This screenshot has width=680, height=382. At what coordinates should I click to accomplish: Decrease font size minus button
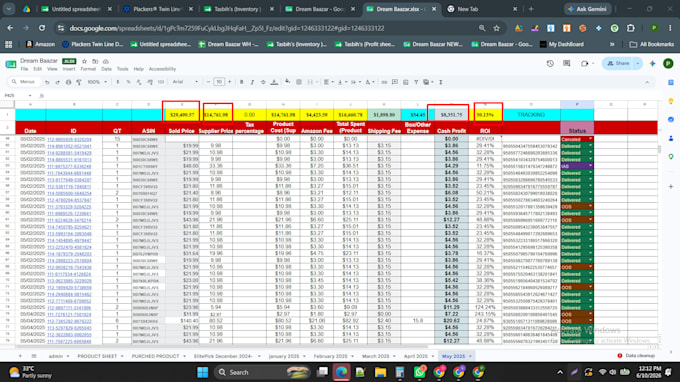click(208, 82)
